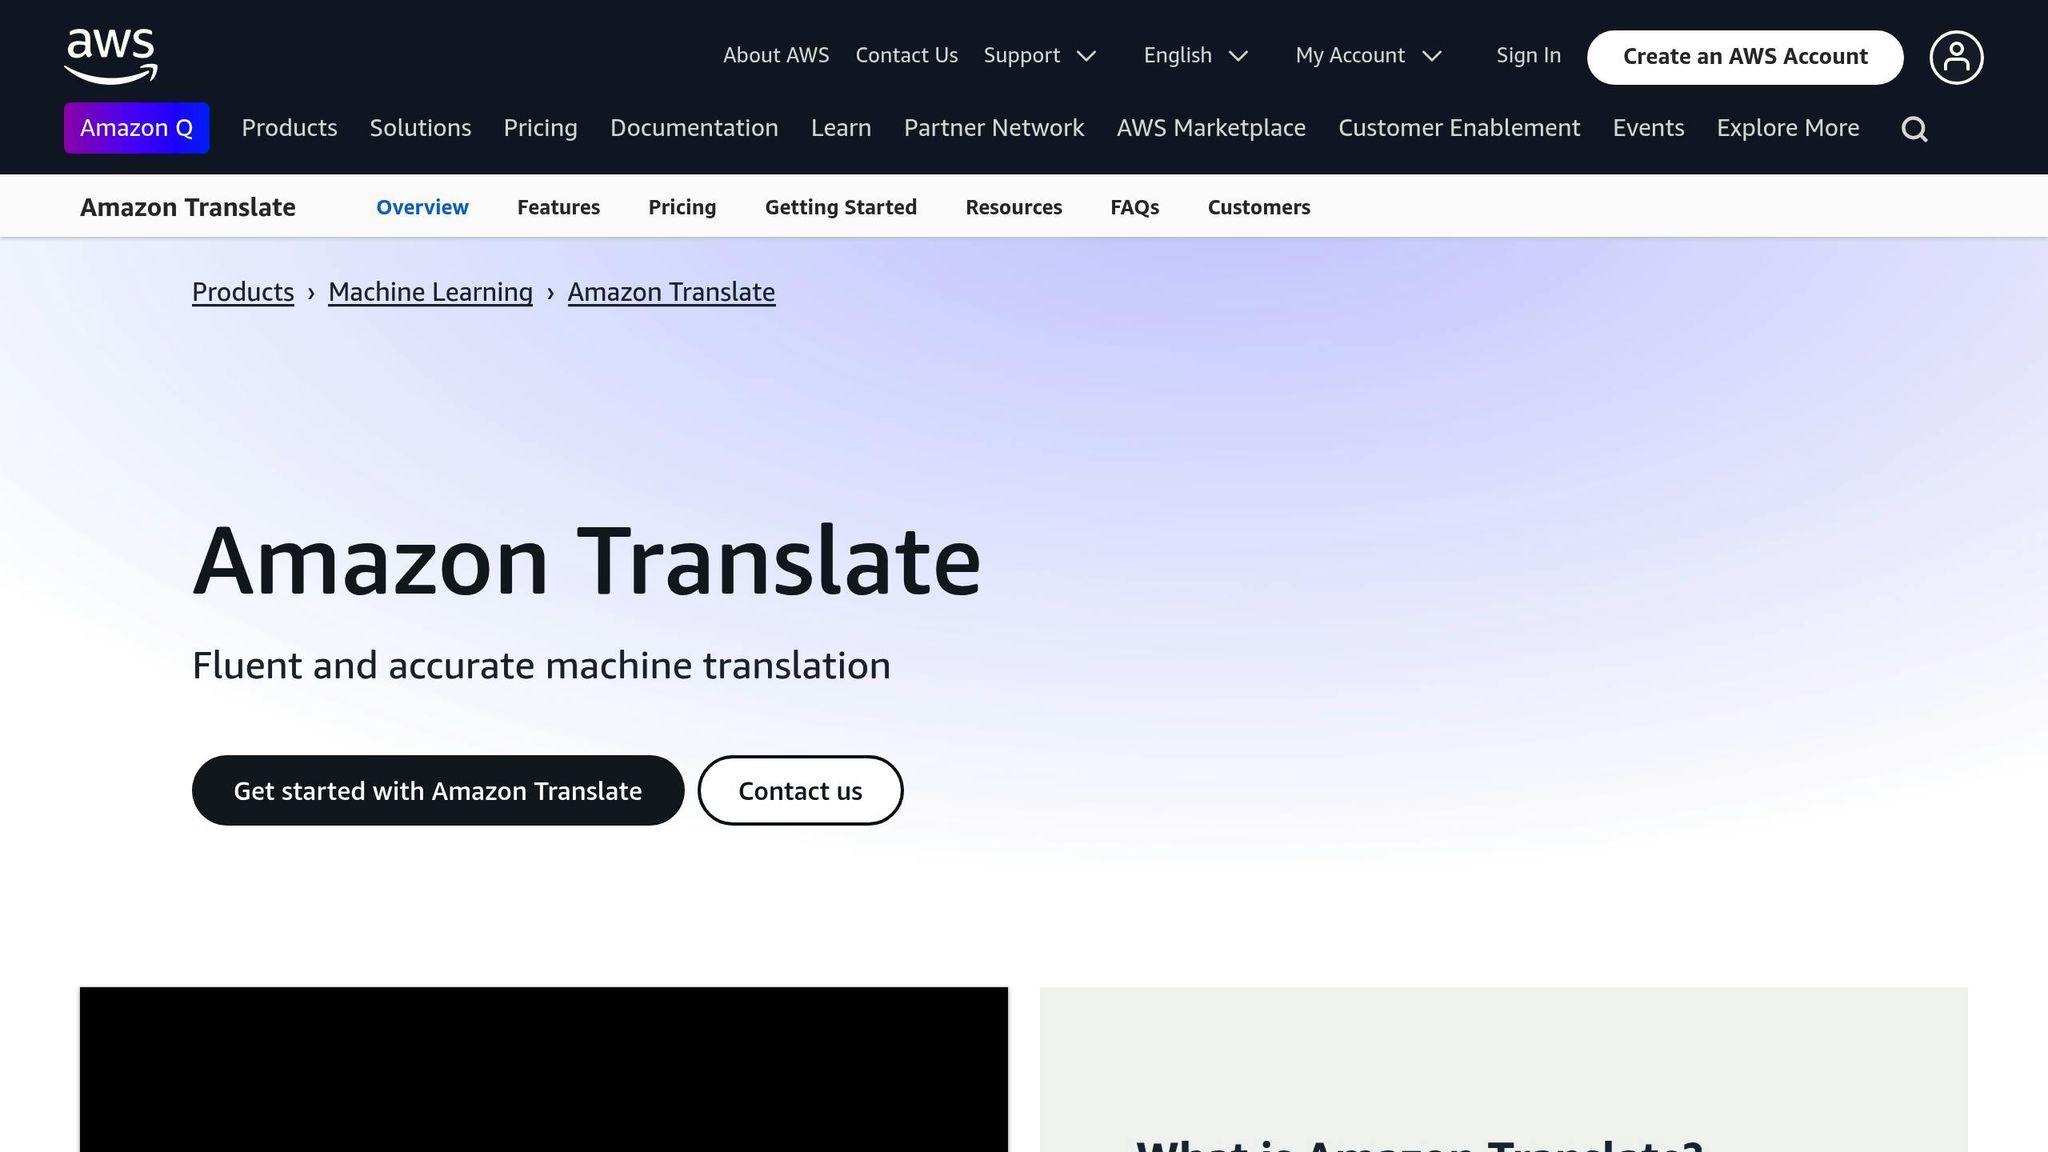Open the Resources section
This screenshot has height=1152, width=2048.
[1013, 207]
